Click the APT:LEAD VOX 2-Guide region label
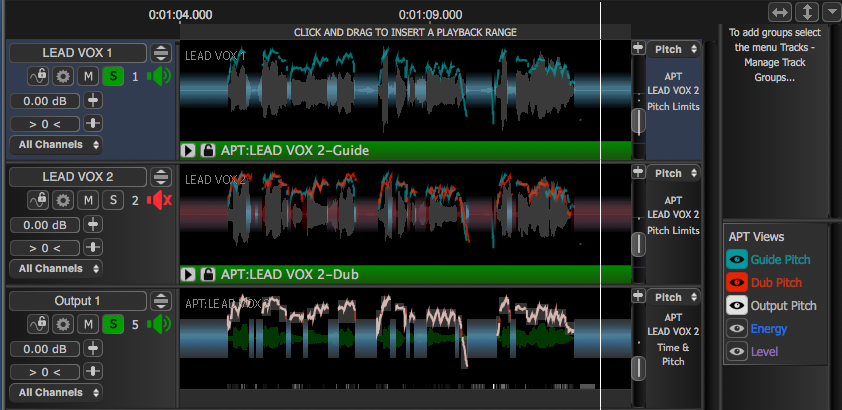Screen dimensions: 842x410 click(x=295, y=151)
